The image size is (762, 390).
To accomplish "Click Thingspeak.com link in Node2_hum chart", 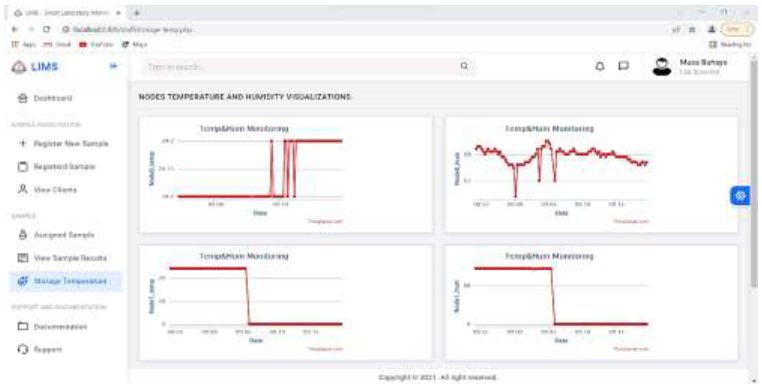I will [631, 349].
